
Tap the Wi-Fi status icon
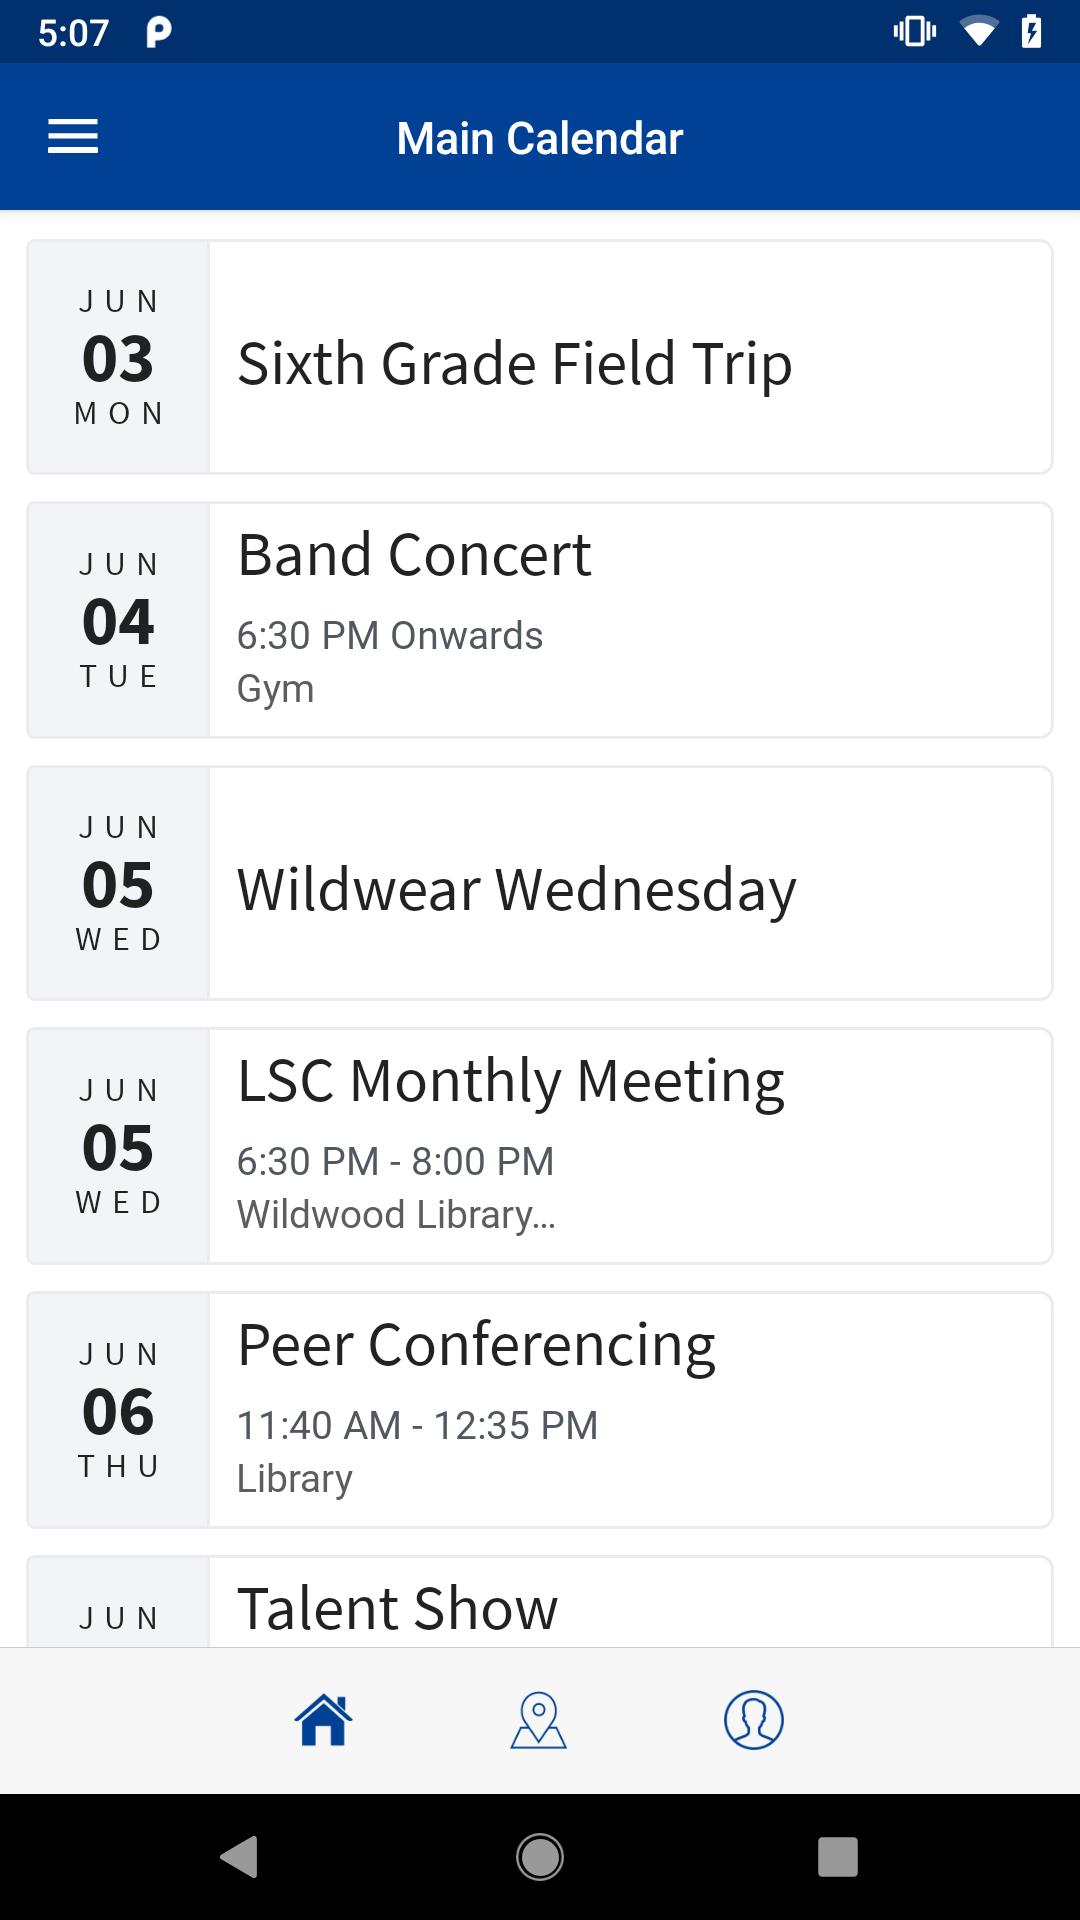979,32
